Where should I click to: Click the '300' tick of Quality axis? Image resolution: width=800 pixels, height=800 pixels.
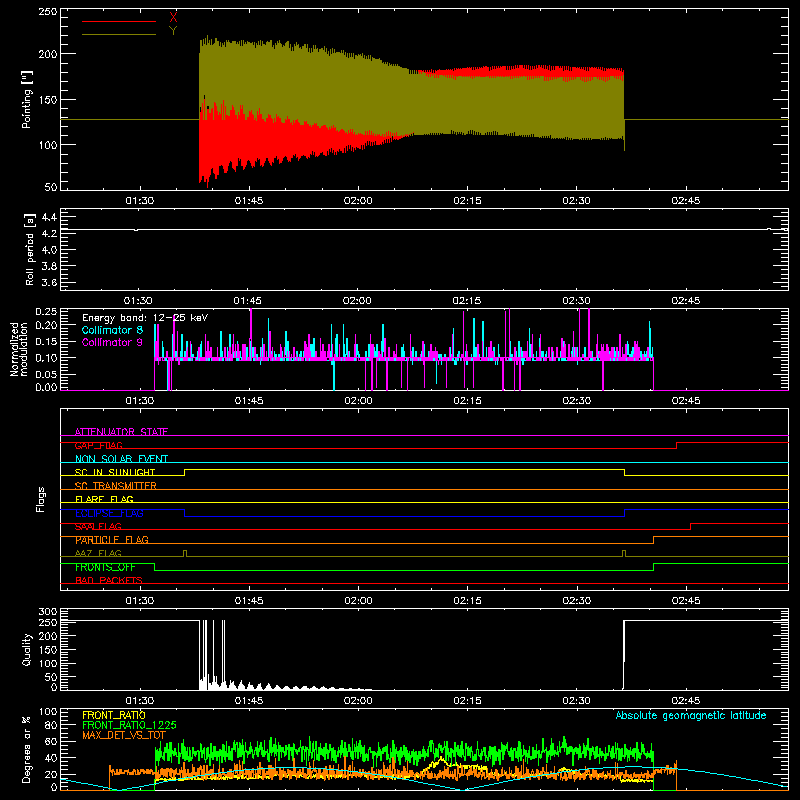click(48, 612)
